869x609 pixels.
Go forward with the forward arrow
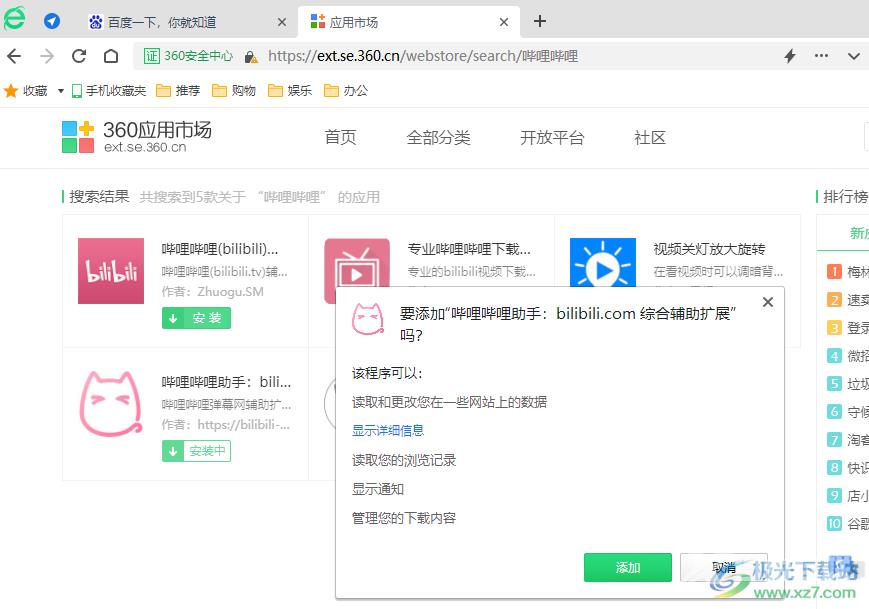tap(47, 56)
